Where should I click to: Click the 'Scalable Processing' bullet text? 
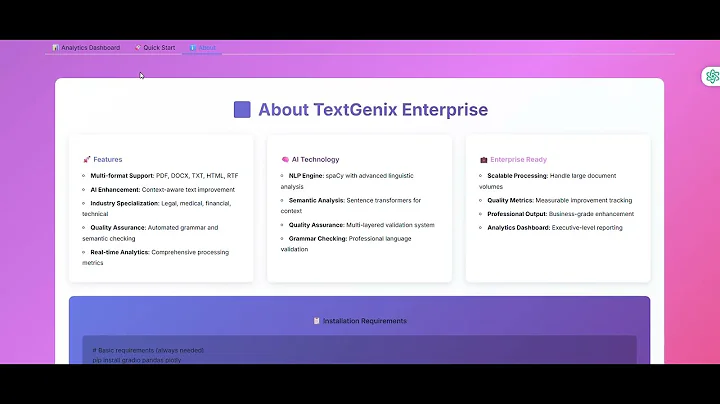tap(547, 181)
